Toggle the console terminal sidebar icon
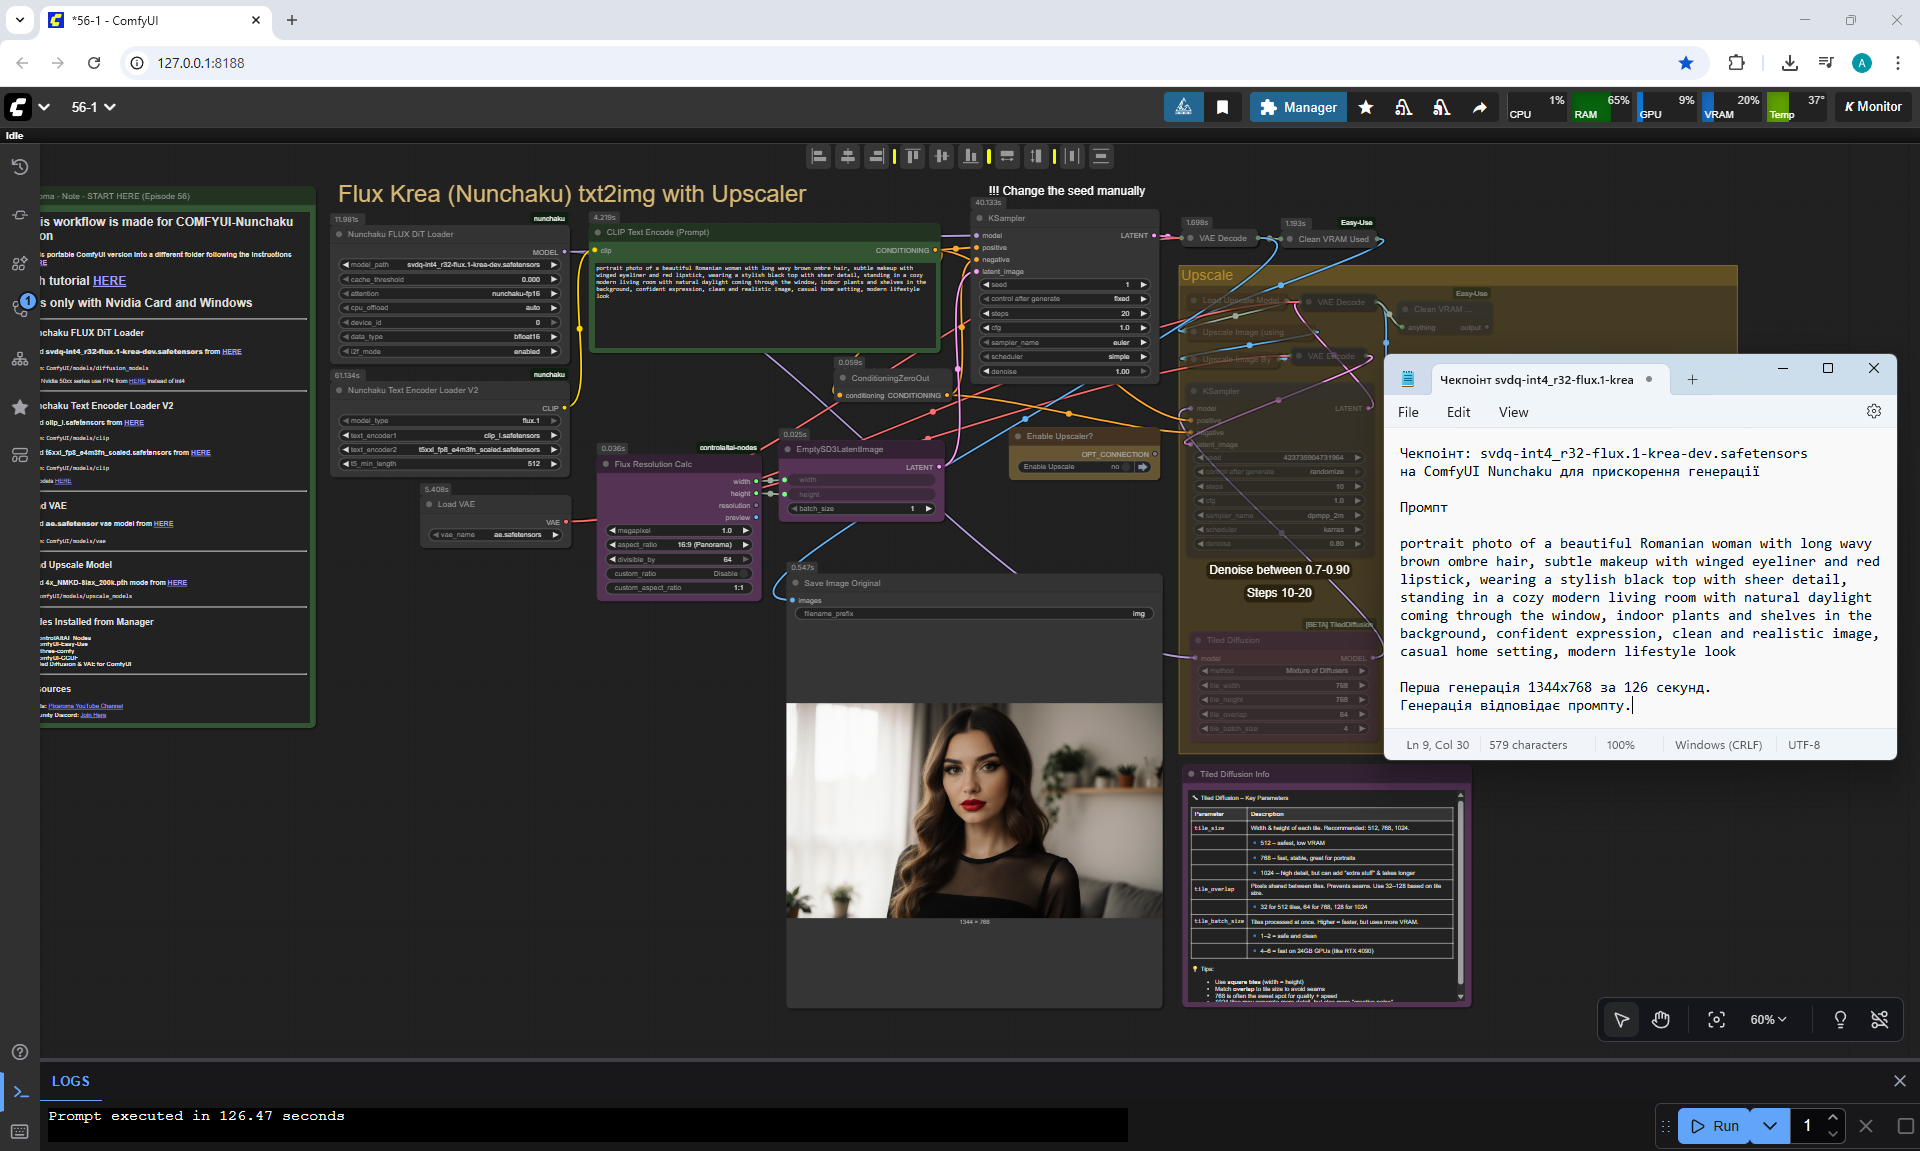The height and width of the screenshot is (1151, 1920). tap(20, 1092)
